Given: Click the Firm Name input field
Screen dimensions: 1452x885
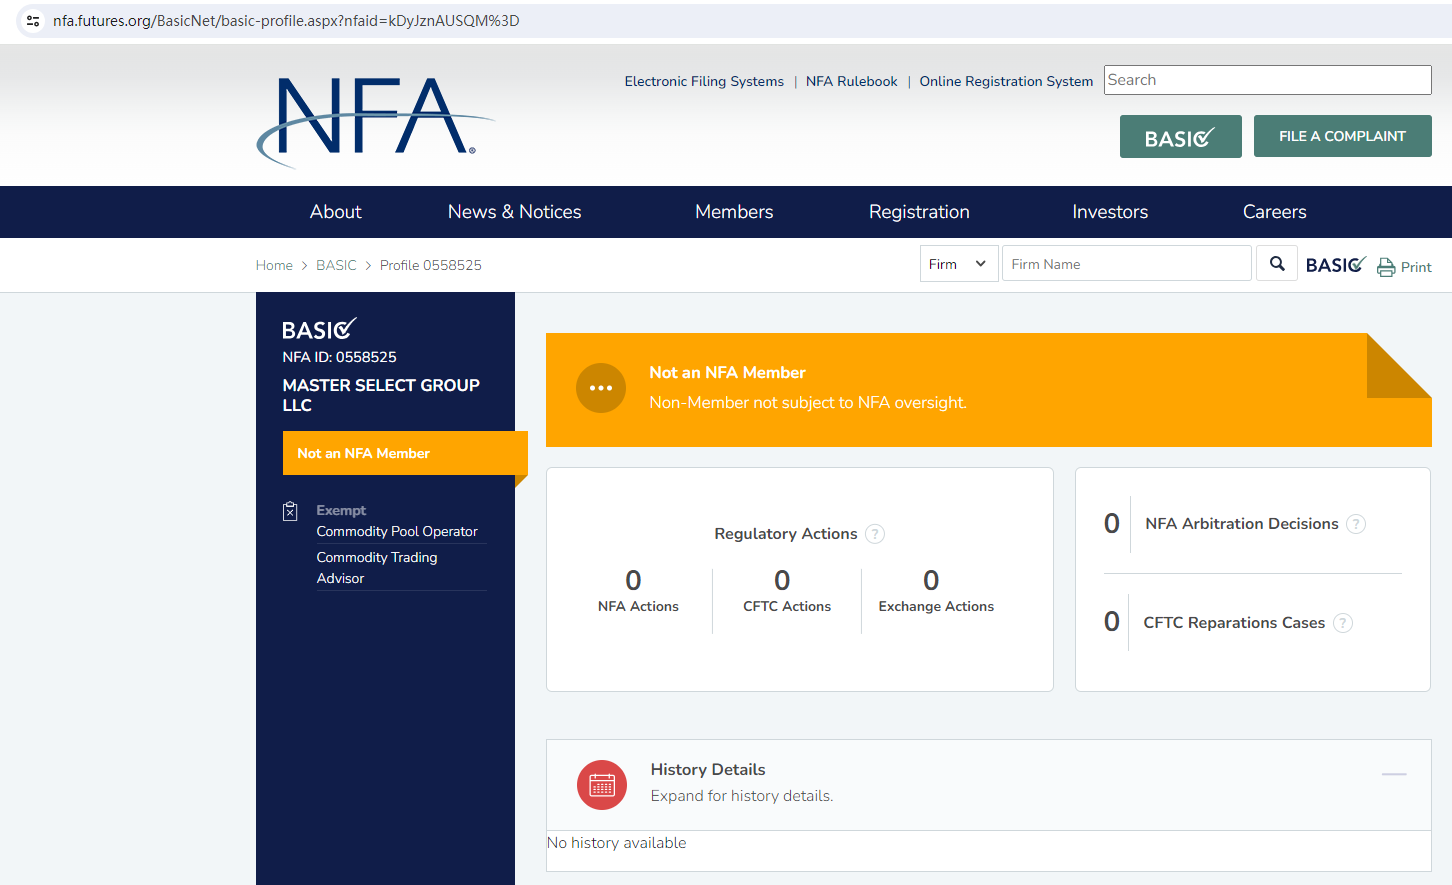Looking at the screenshot, I should click(1126, 264).
